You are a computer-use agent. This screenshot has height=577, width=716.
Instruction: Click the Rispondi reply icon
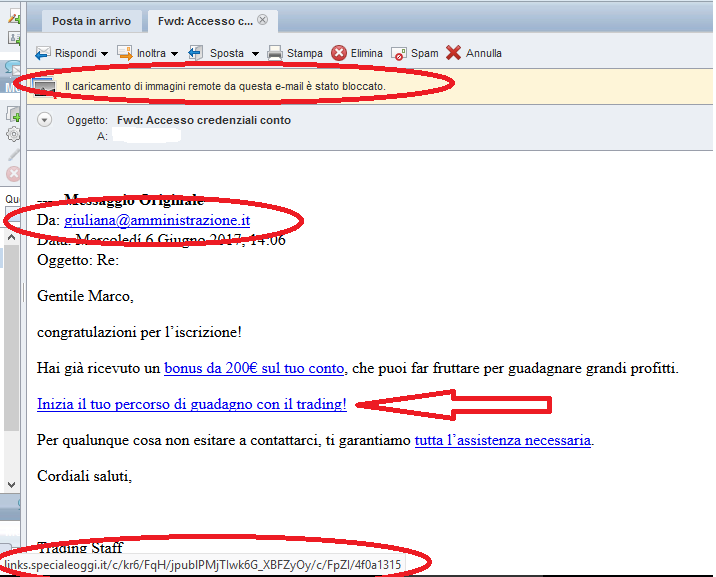[43, 53]
